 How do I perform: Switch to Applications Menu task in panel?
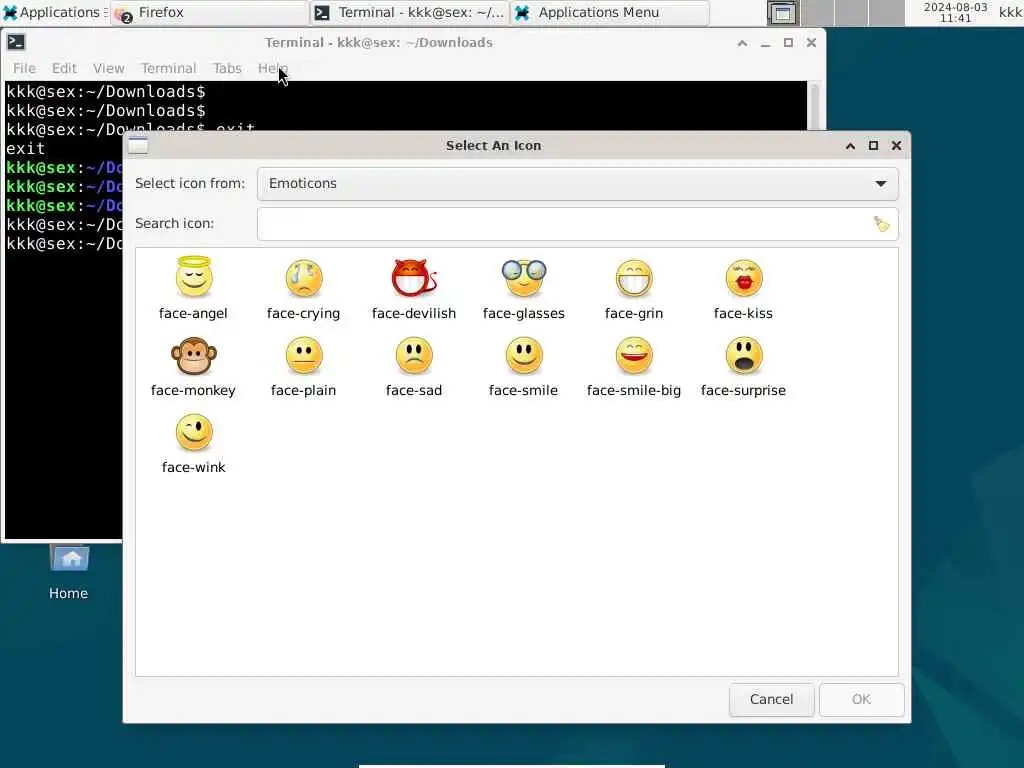coord(609,12)
